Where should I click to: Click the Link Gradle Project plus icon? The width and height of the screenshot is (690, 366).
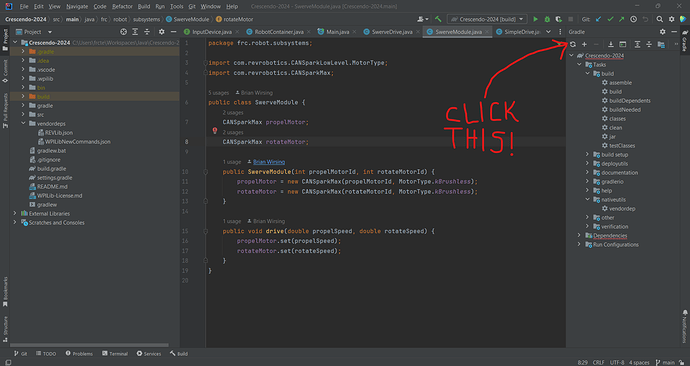[584, 44]
